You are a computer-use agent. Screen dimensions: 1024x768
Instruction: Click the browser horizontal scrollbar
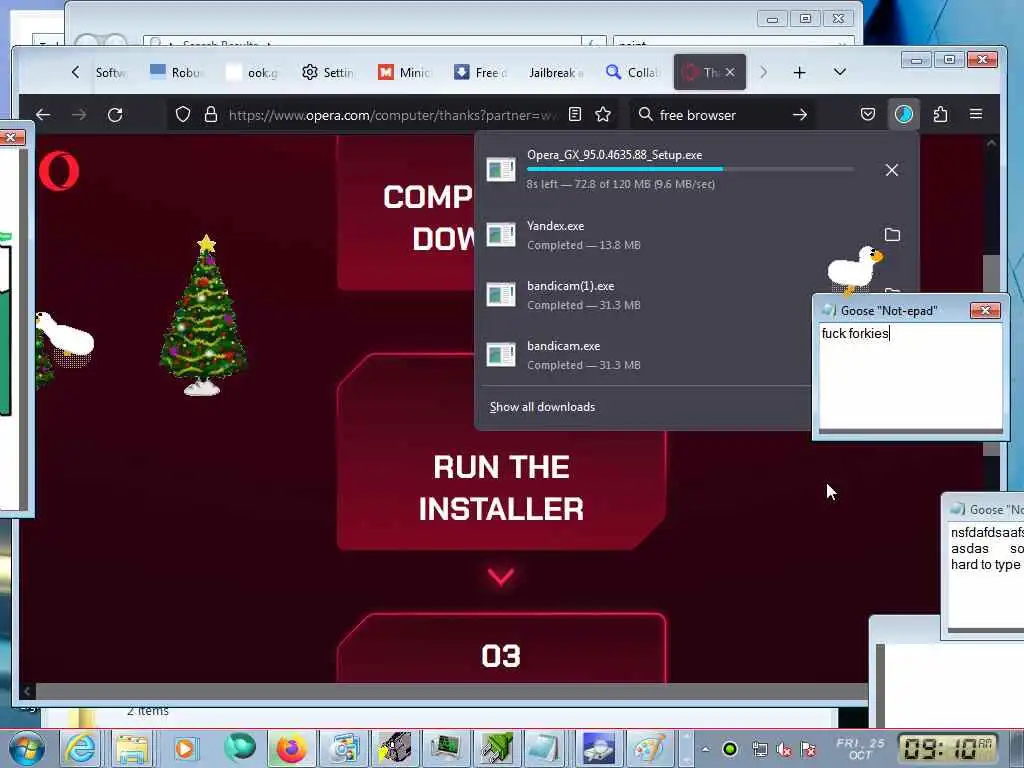tap(451, 691)
